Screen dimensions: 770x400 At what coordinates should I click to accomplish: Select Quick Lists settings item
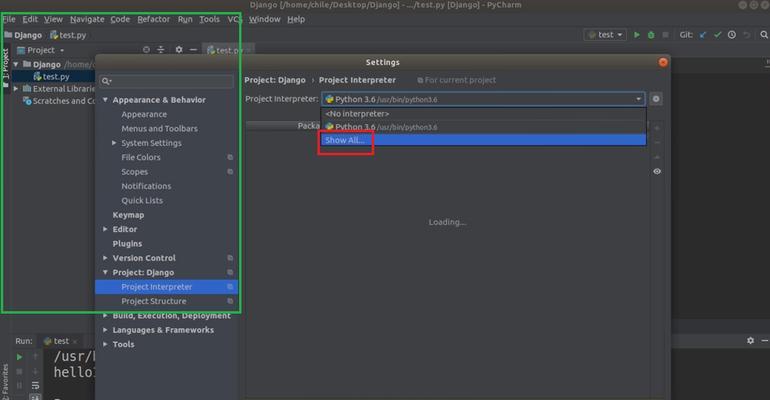pos(142,200)
